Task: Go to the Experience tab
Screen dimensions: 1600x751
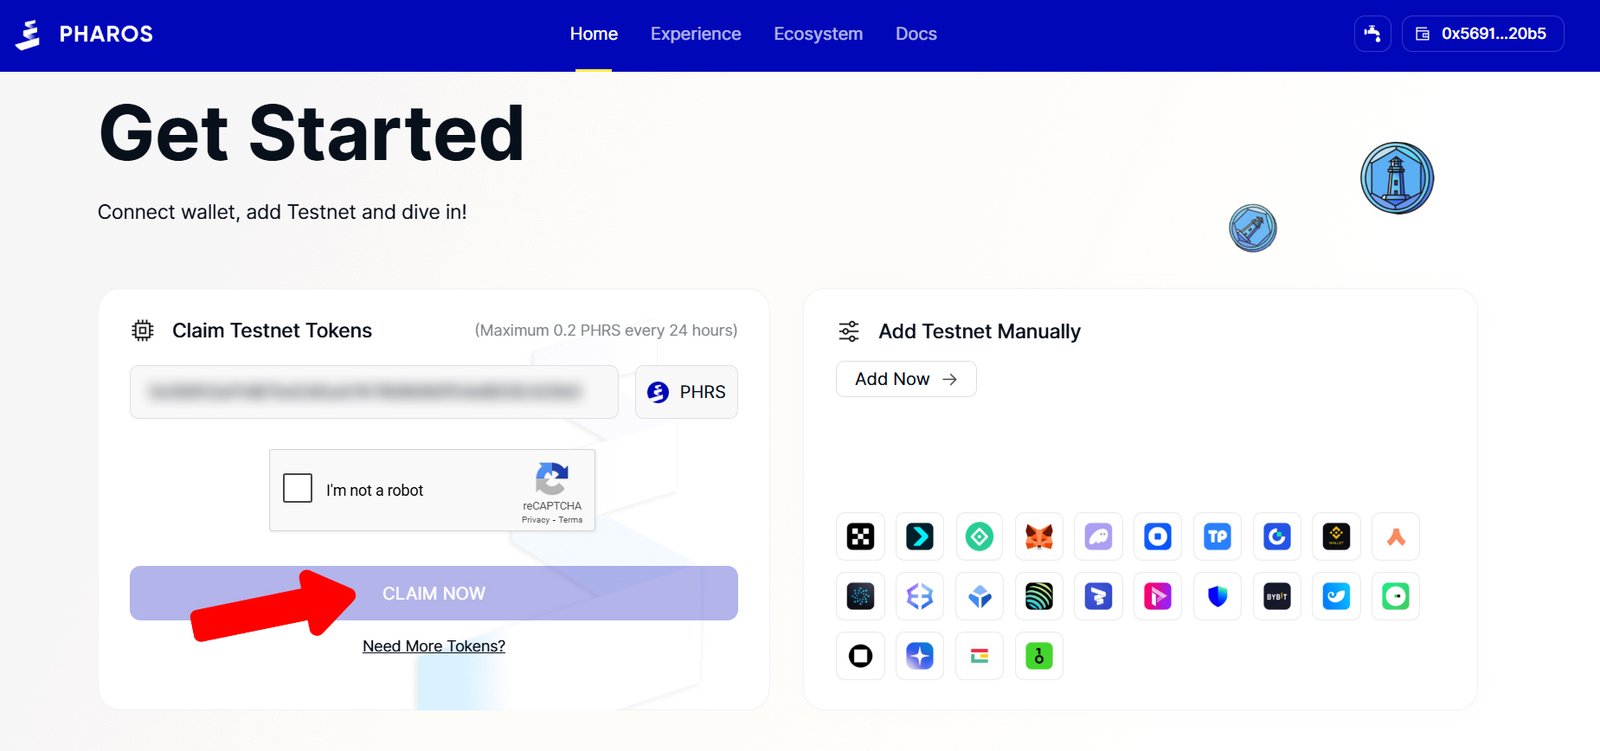Action: coord(695,34)
